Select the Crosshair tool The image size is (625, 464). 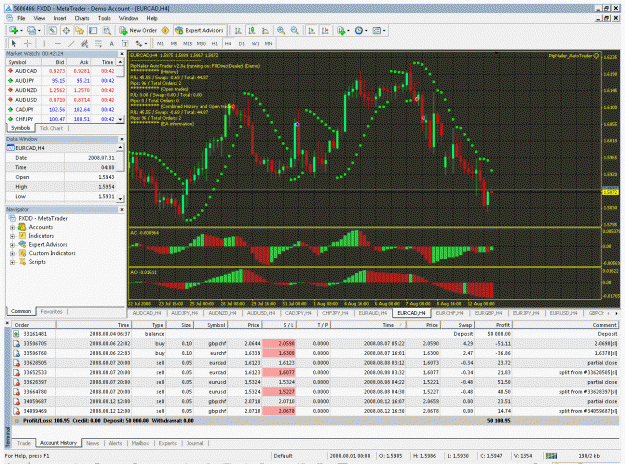click(x=28, y=43)
